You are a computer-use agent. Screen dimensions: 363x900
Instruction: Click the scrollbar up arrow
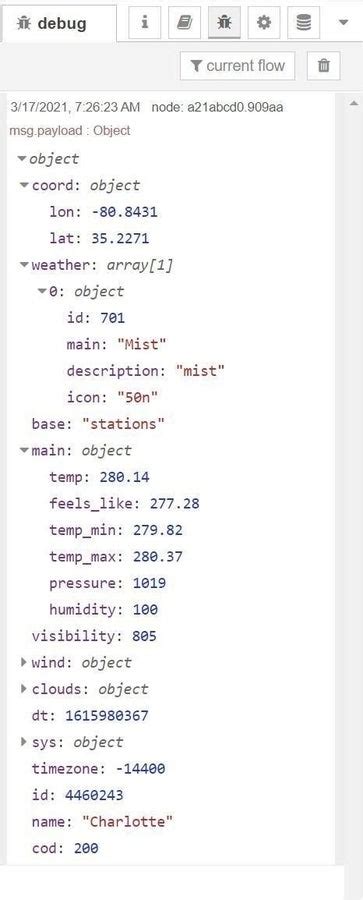point(353,103)
